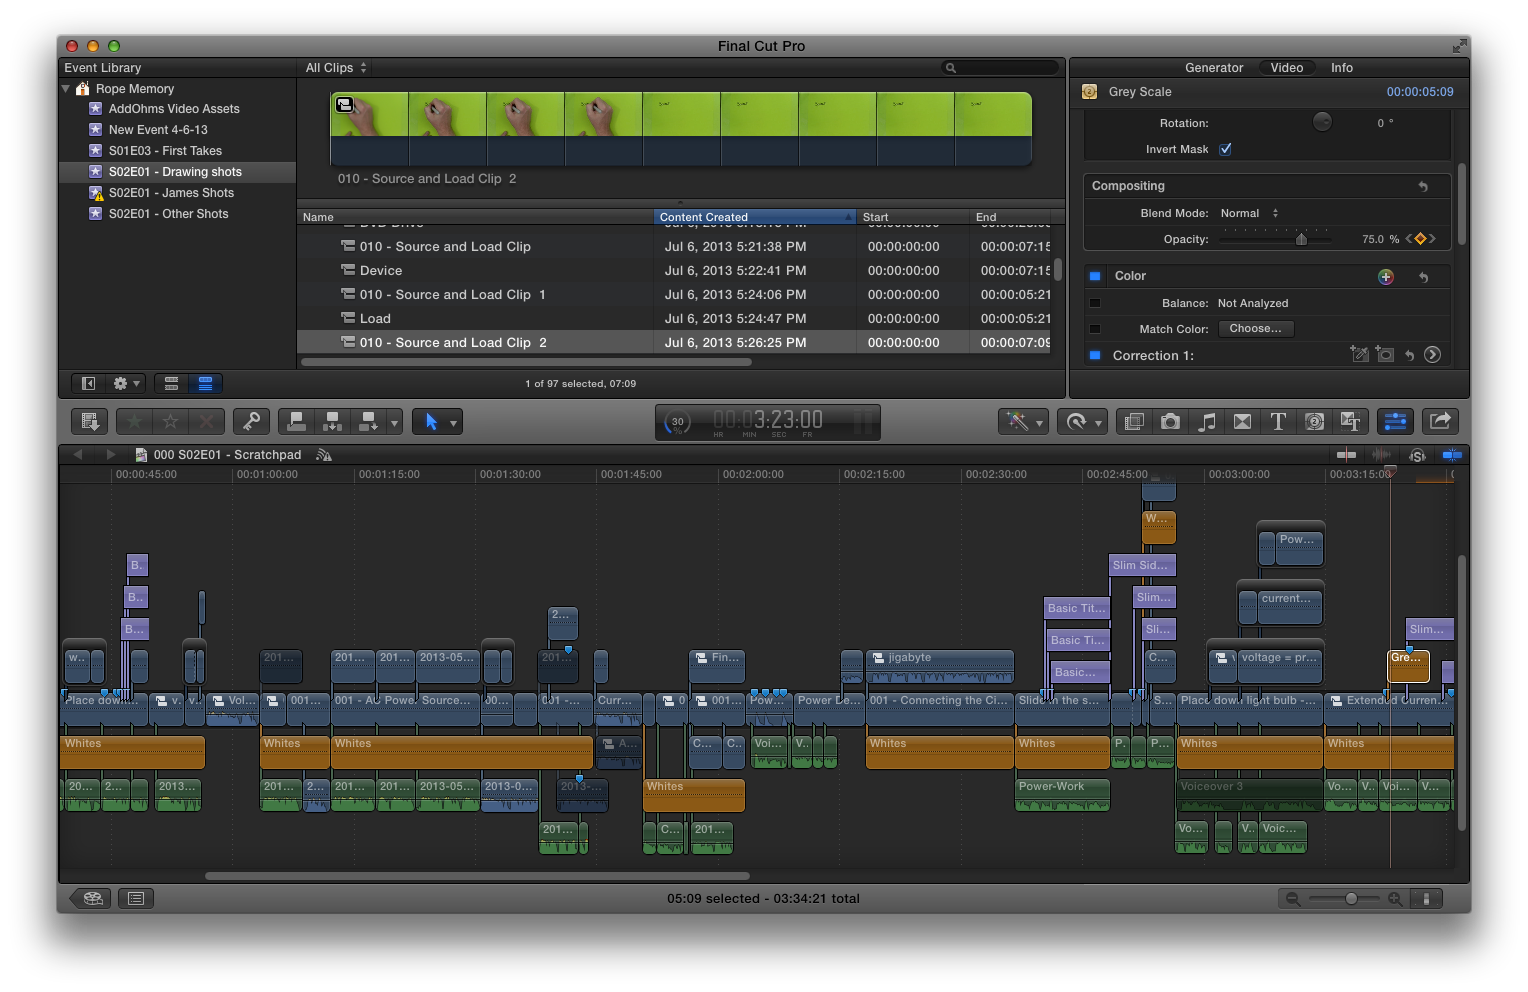Sort clips by Content Created column

click(x=755, y=217)
